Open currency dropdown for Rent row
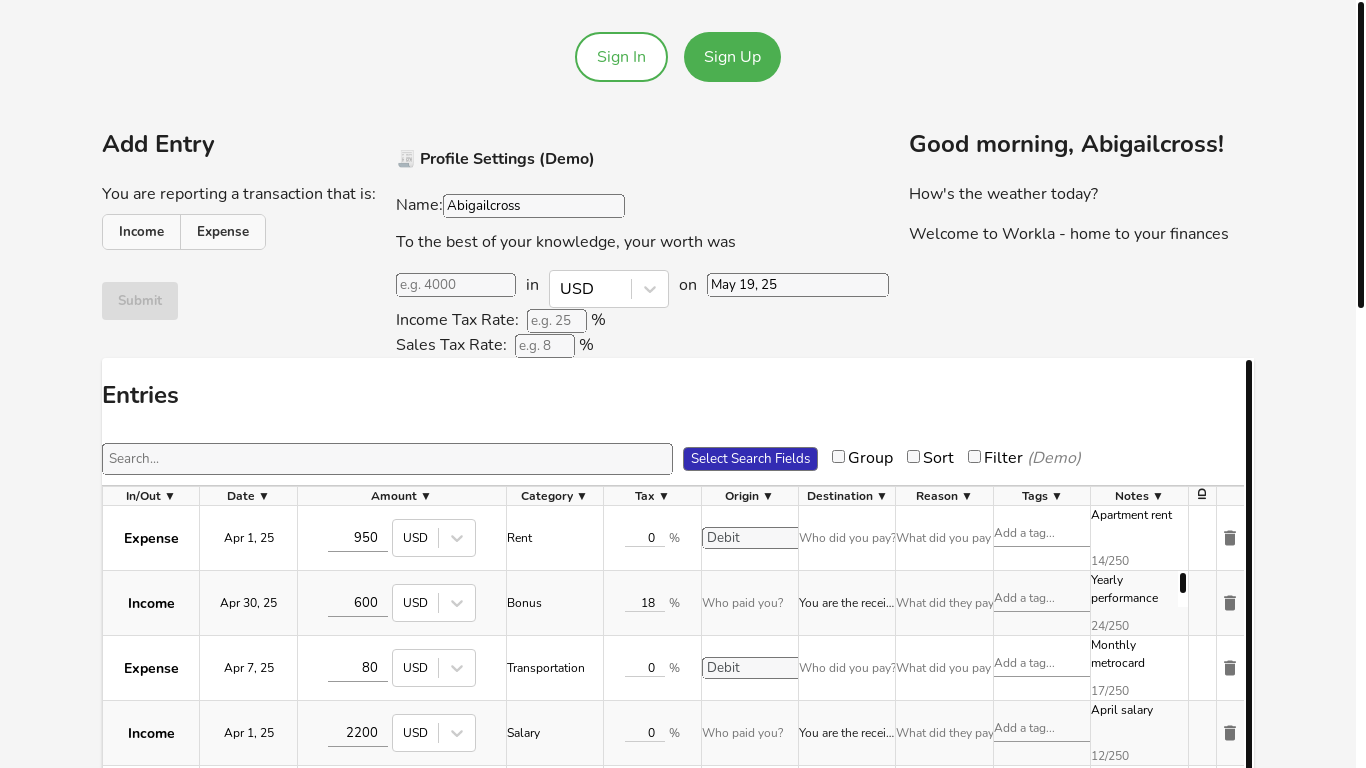The height and width of the screenshot is (768, 1366). click(434, 538)
